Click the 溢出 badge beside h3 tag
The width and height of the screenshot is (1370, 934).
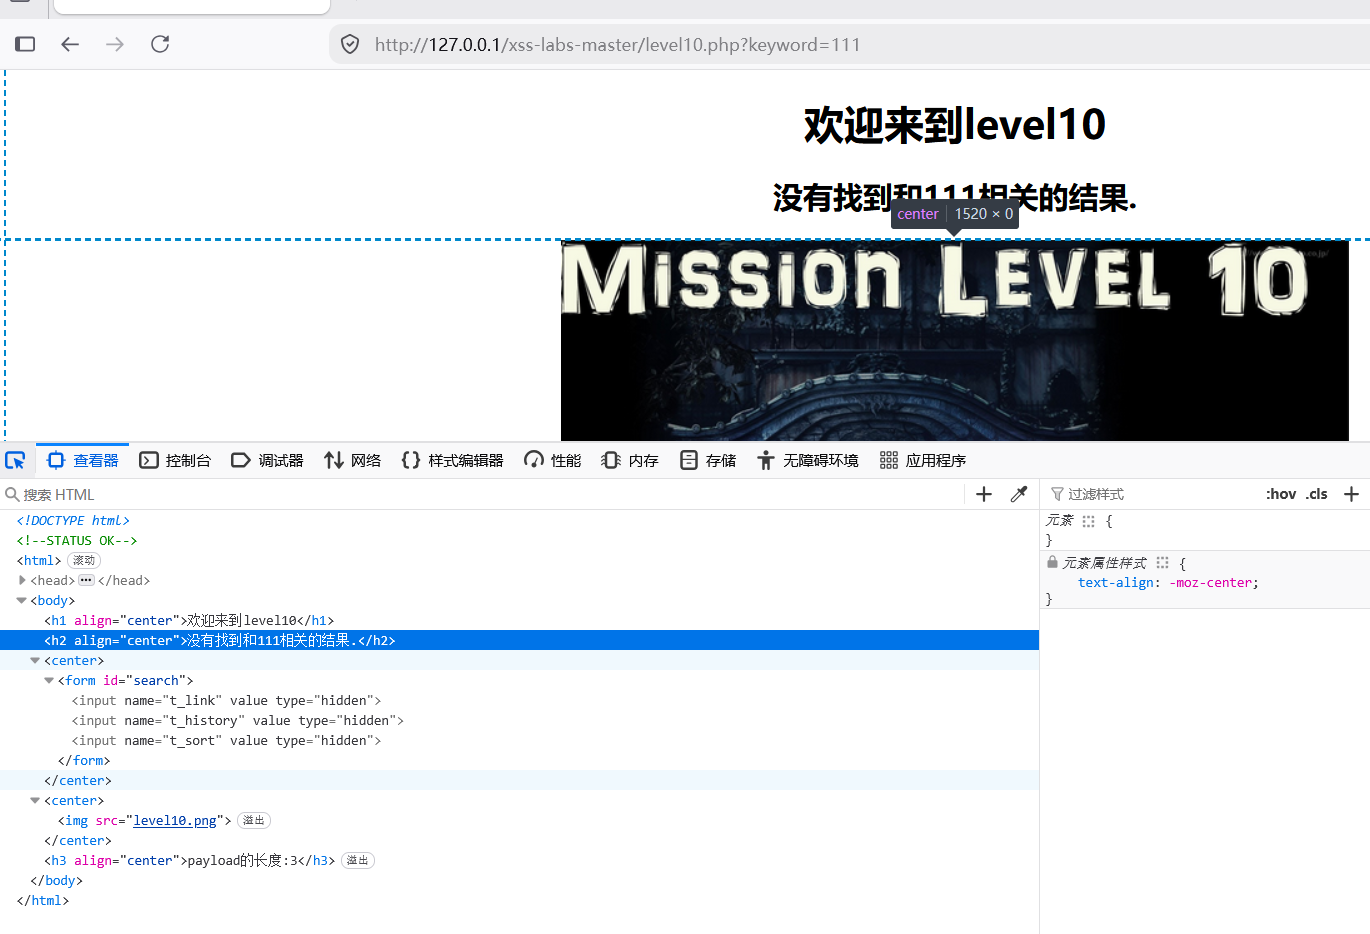pyautogui.click(x=358, y=860)
